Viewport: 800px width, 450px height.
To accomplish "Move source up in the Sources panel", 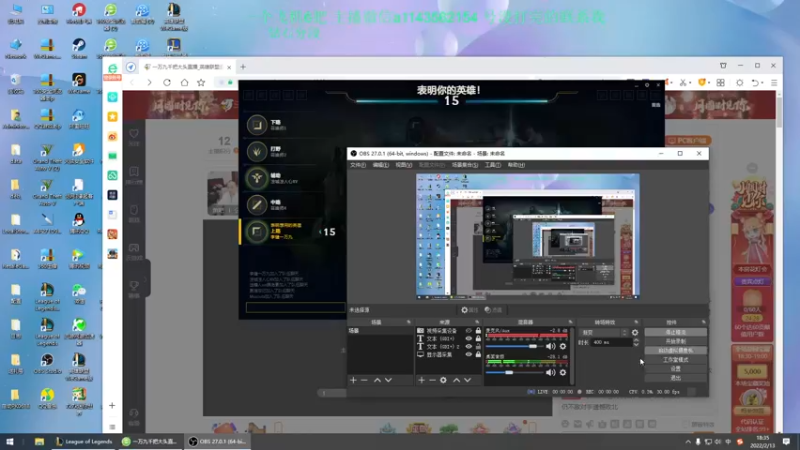I will point(456,380).
